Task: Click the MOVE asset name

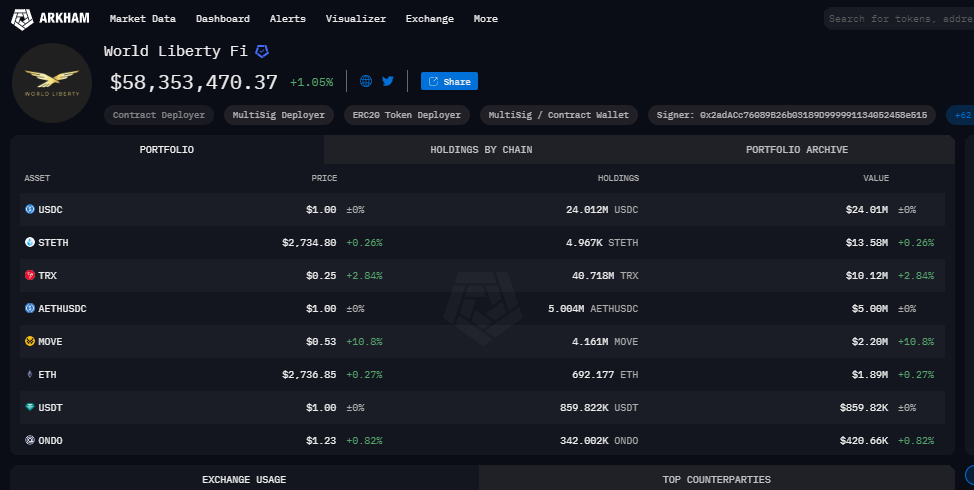Action: pos(50,342)
